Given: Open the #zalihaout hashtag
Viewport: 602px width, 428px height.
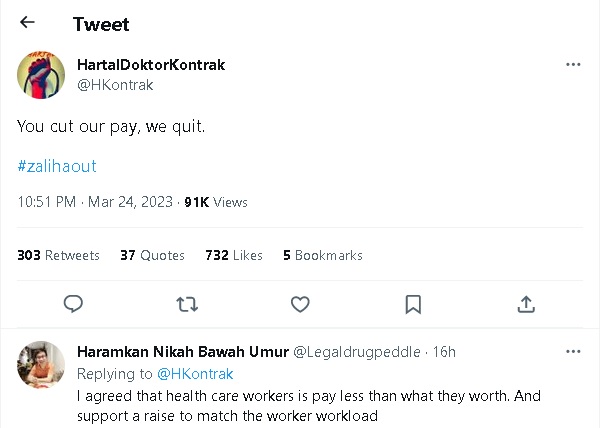Looking at the screenshot, I should [x=57, y=165].
